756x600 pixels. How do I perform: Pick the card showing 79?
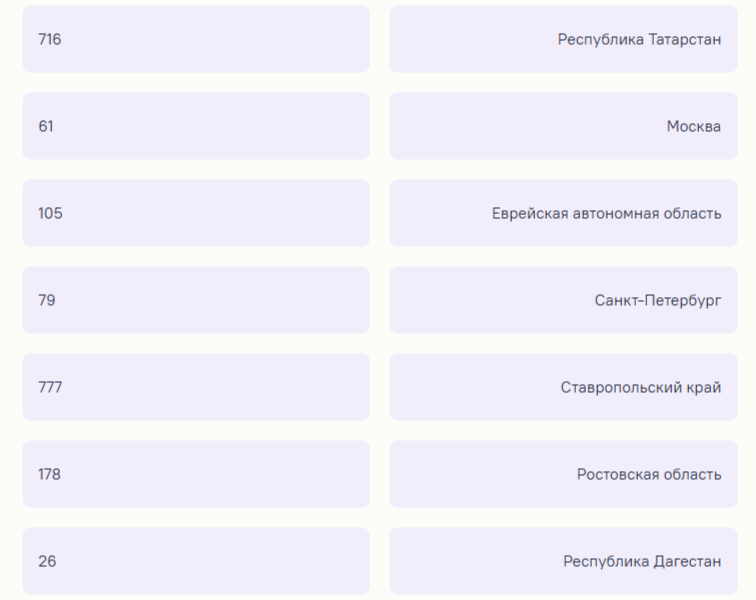pos(196,300)
